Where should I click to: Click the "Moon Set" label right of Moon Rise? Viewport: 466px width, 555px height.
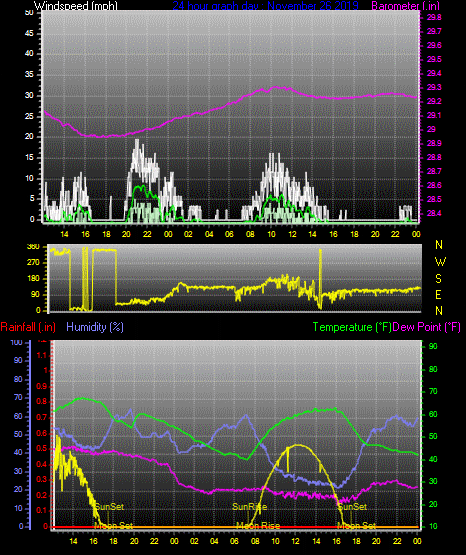coord(357,526)
